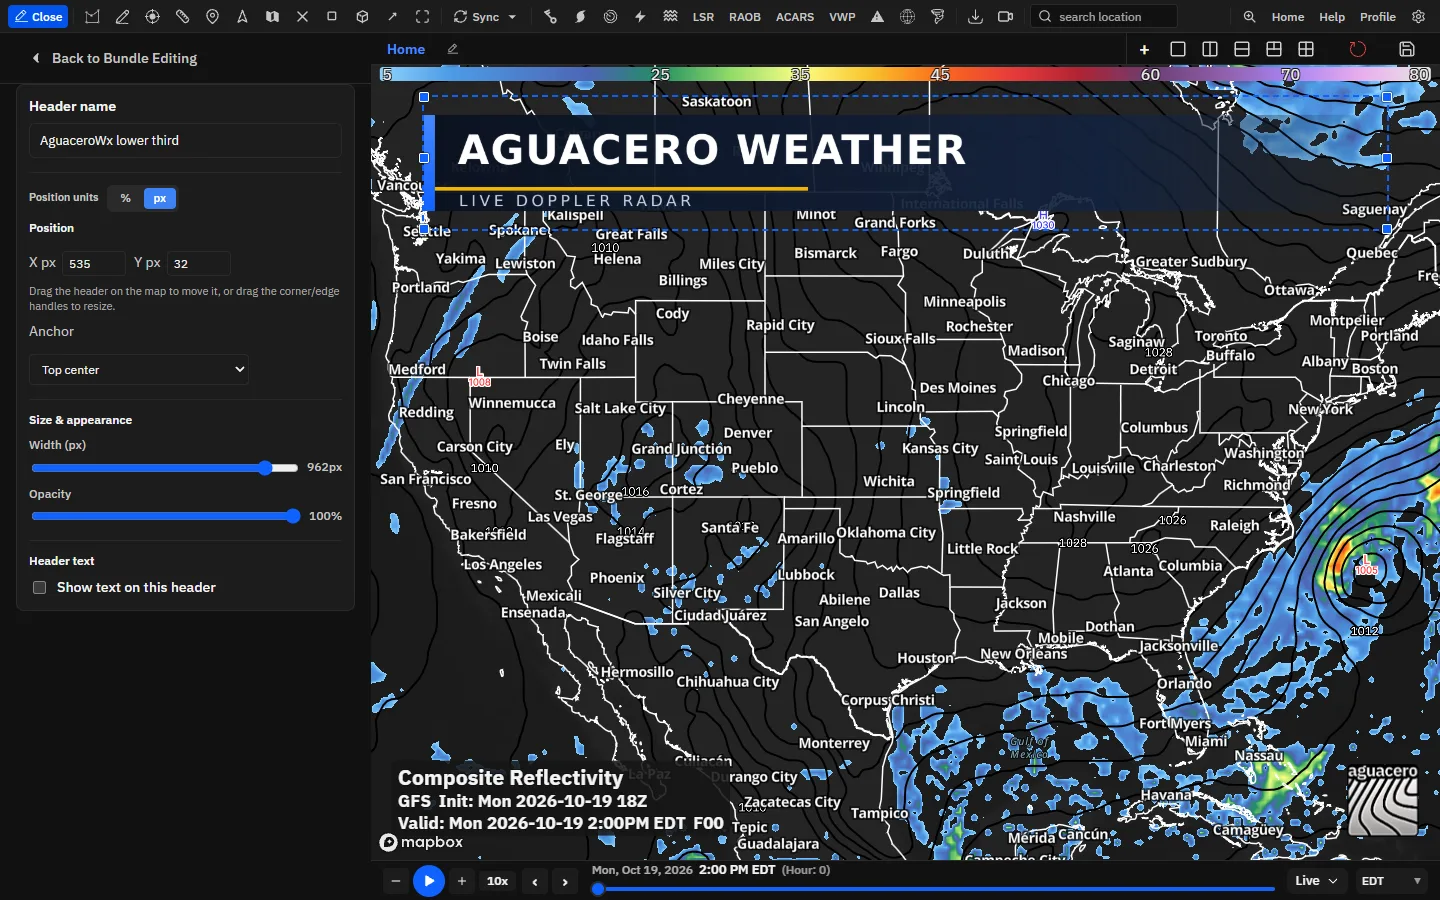Click the red reset layout icon
This screenshot has height=900, width=1440.
point(1357,49)
